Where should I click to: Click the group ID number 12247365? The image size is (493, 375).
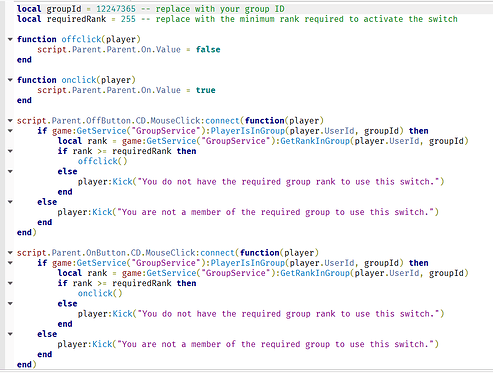116,9
